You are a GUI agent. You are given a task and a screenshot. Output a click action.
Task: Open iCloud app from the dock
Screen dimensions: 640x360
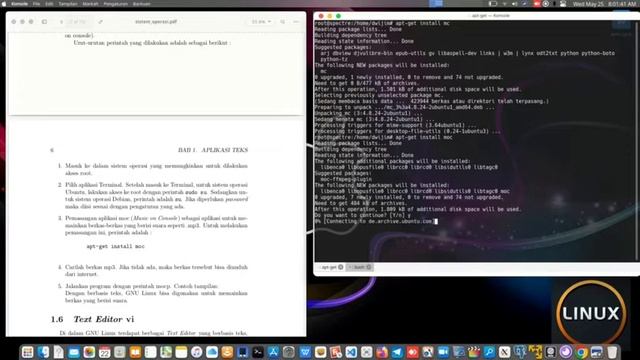212,352
